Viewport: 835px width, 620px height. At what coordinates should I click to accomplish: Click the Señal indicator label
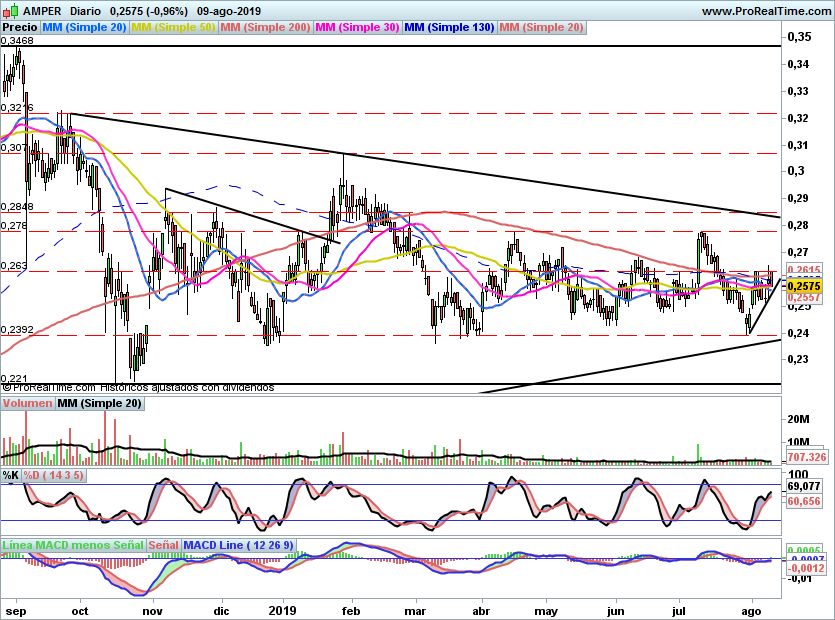pyautogui.click(x=164, y=546)
